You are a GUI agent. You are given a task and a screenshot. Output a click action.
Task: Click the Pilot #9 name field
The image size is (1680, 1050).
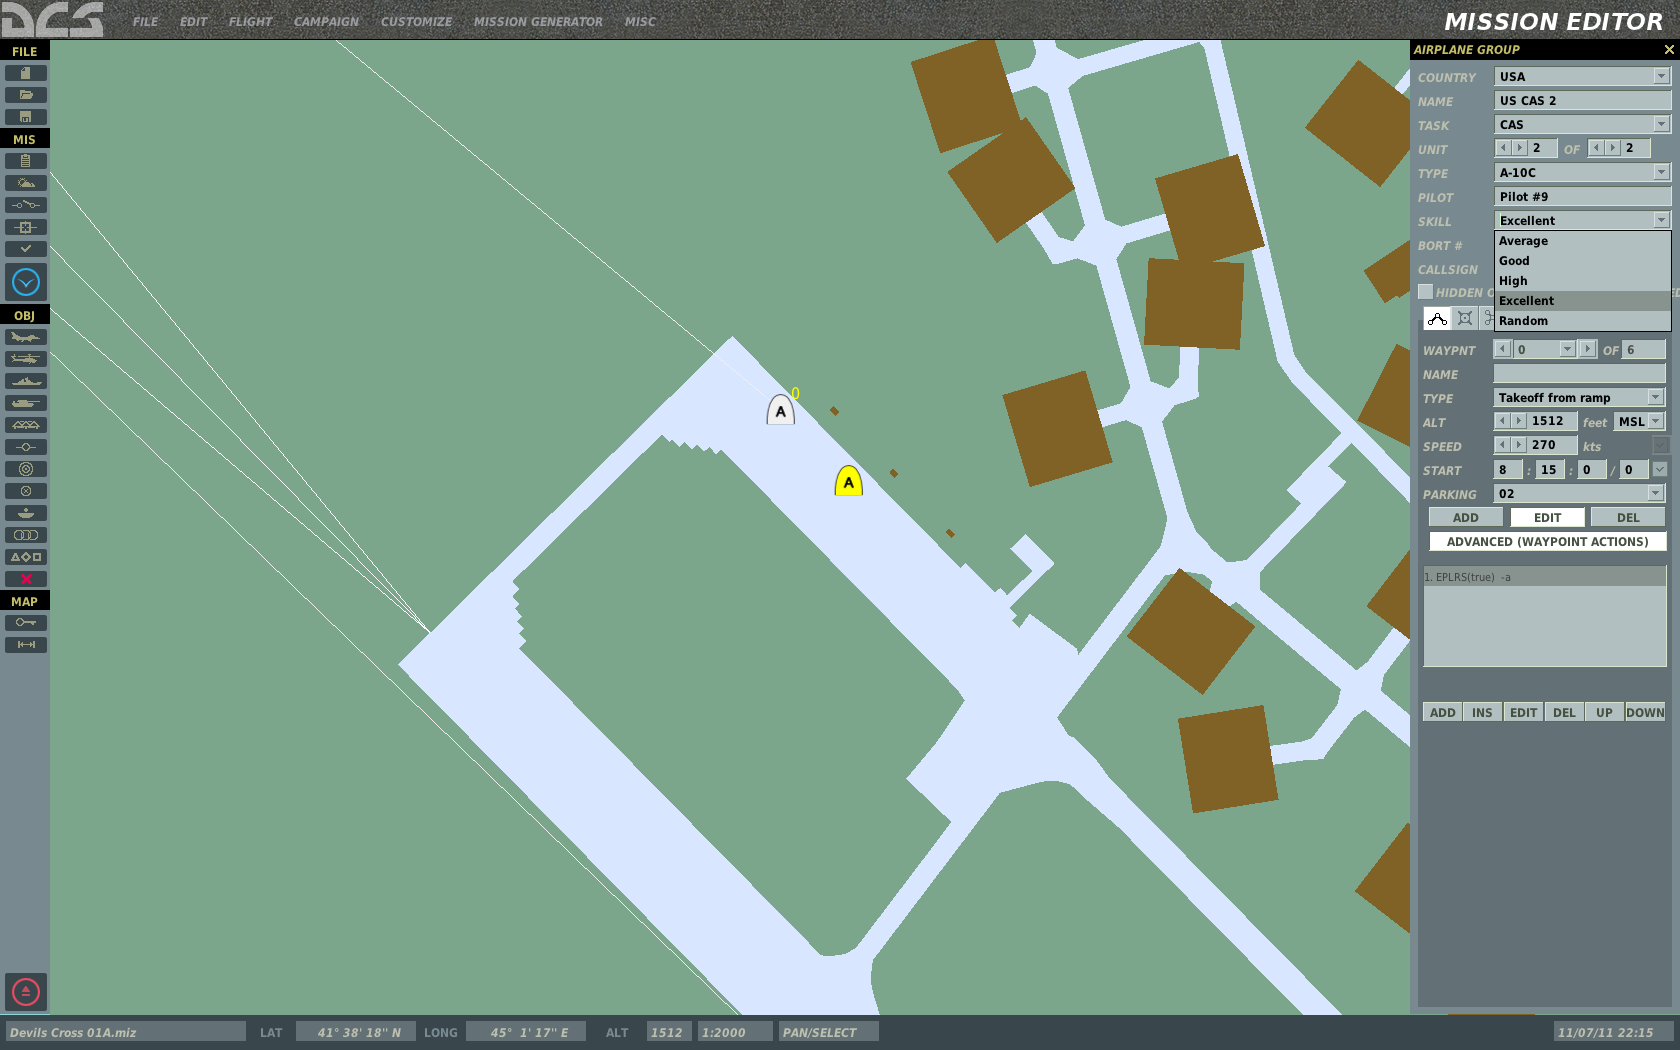pyautogui.click(x=1582, y=197)
